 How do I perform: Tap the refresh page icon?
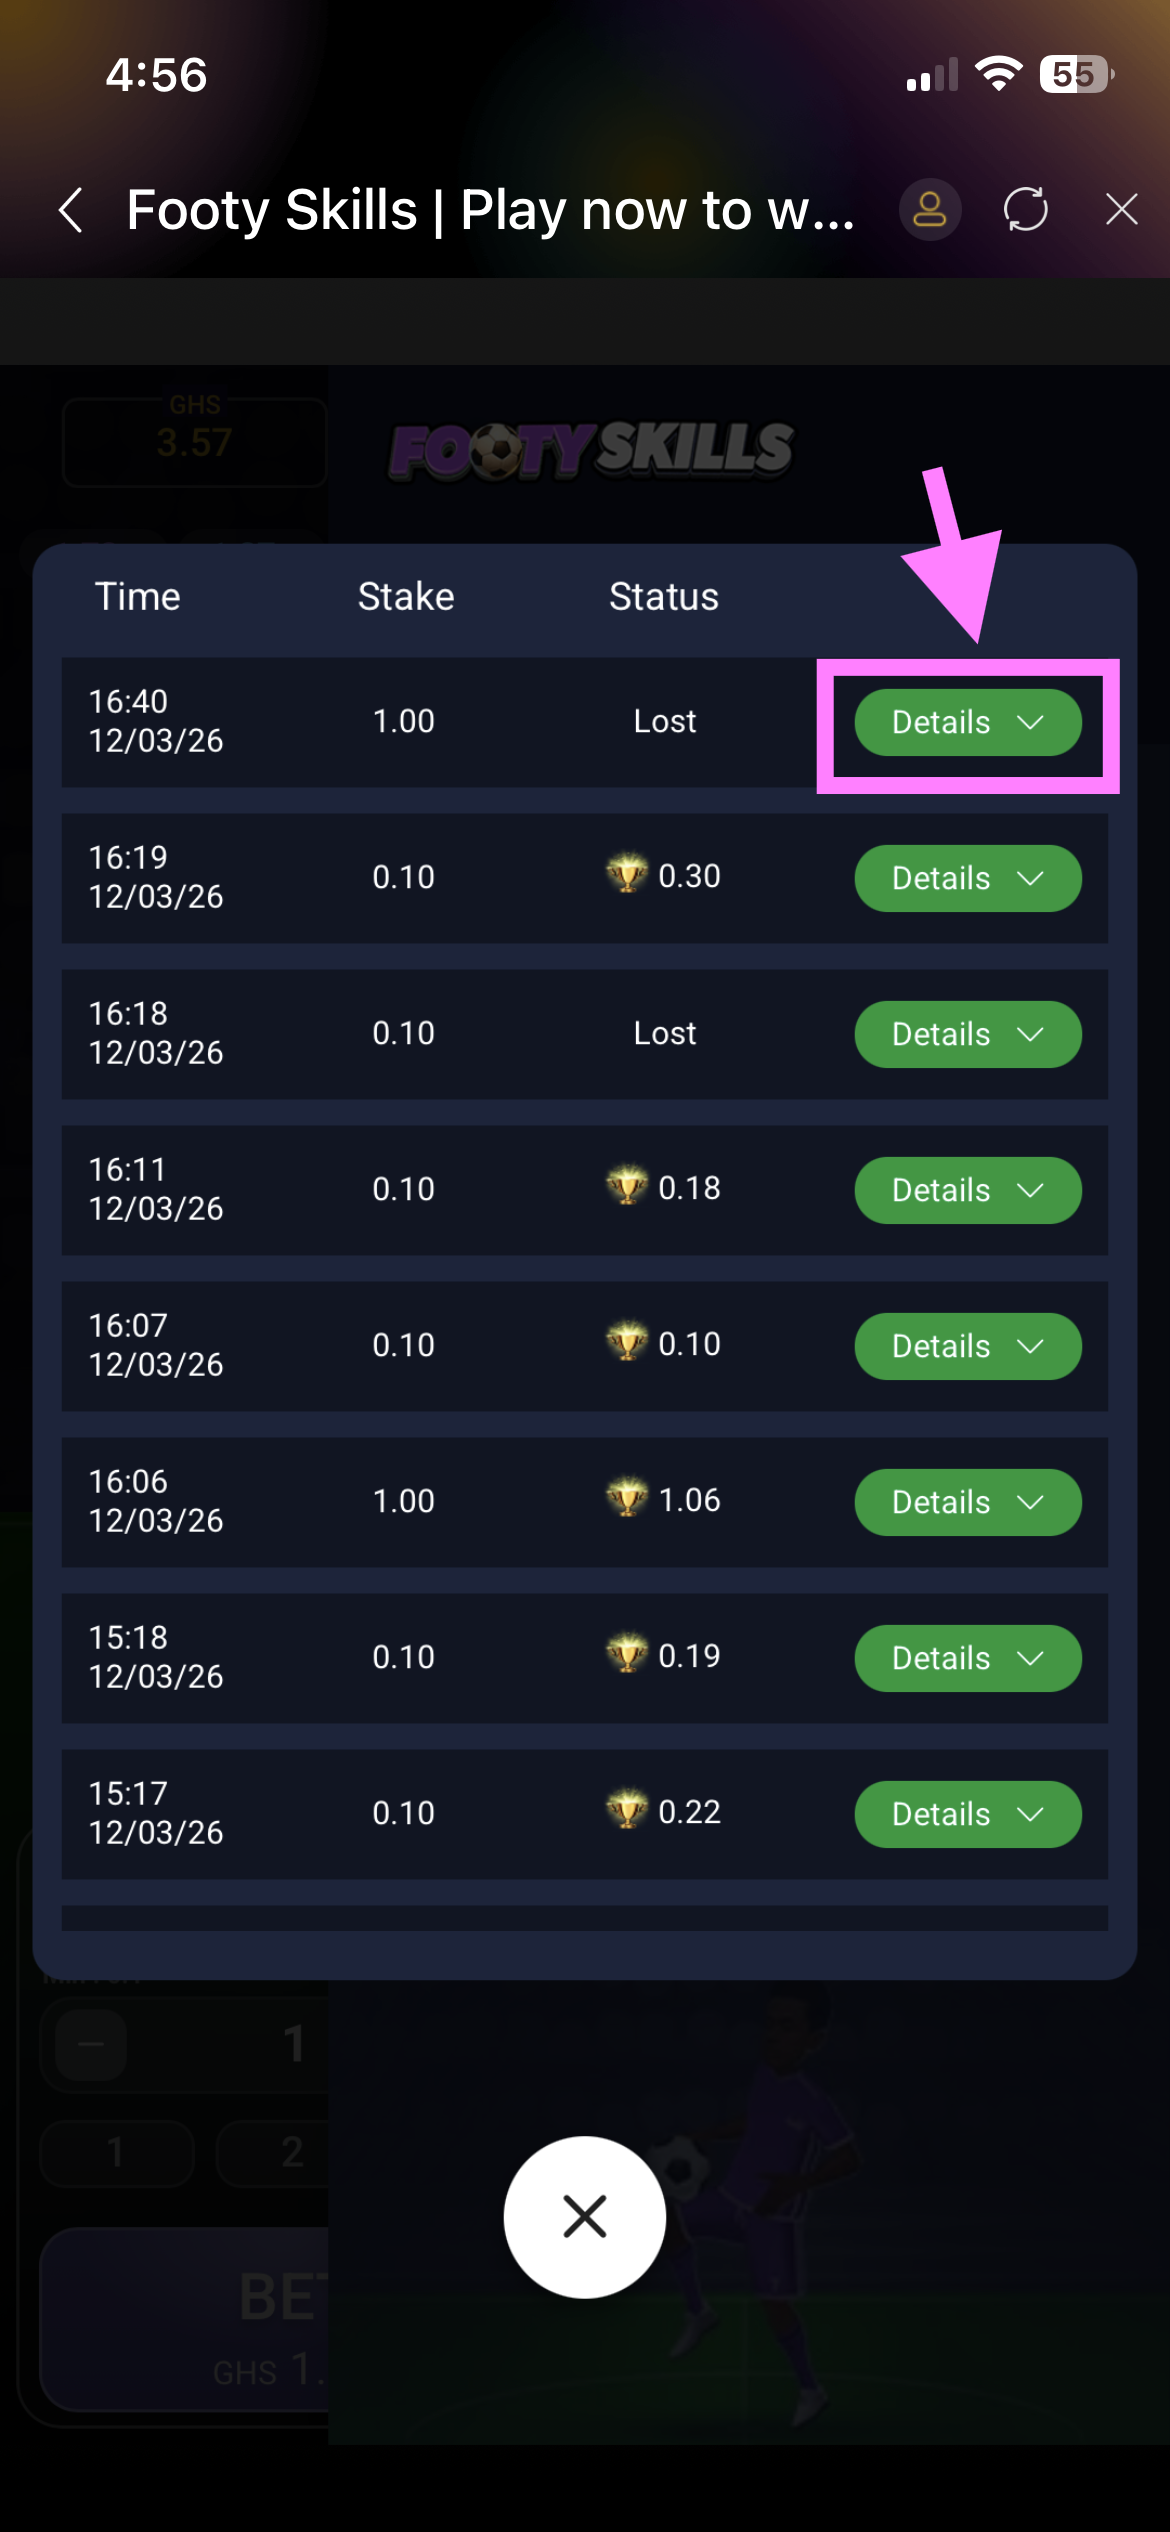click(x=1026, y=210)
